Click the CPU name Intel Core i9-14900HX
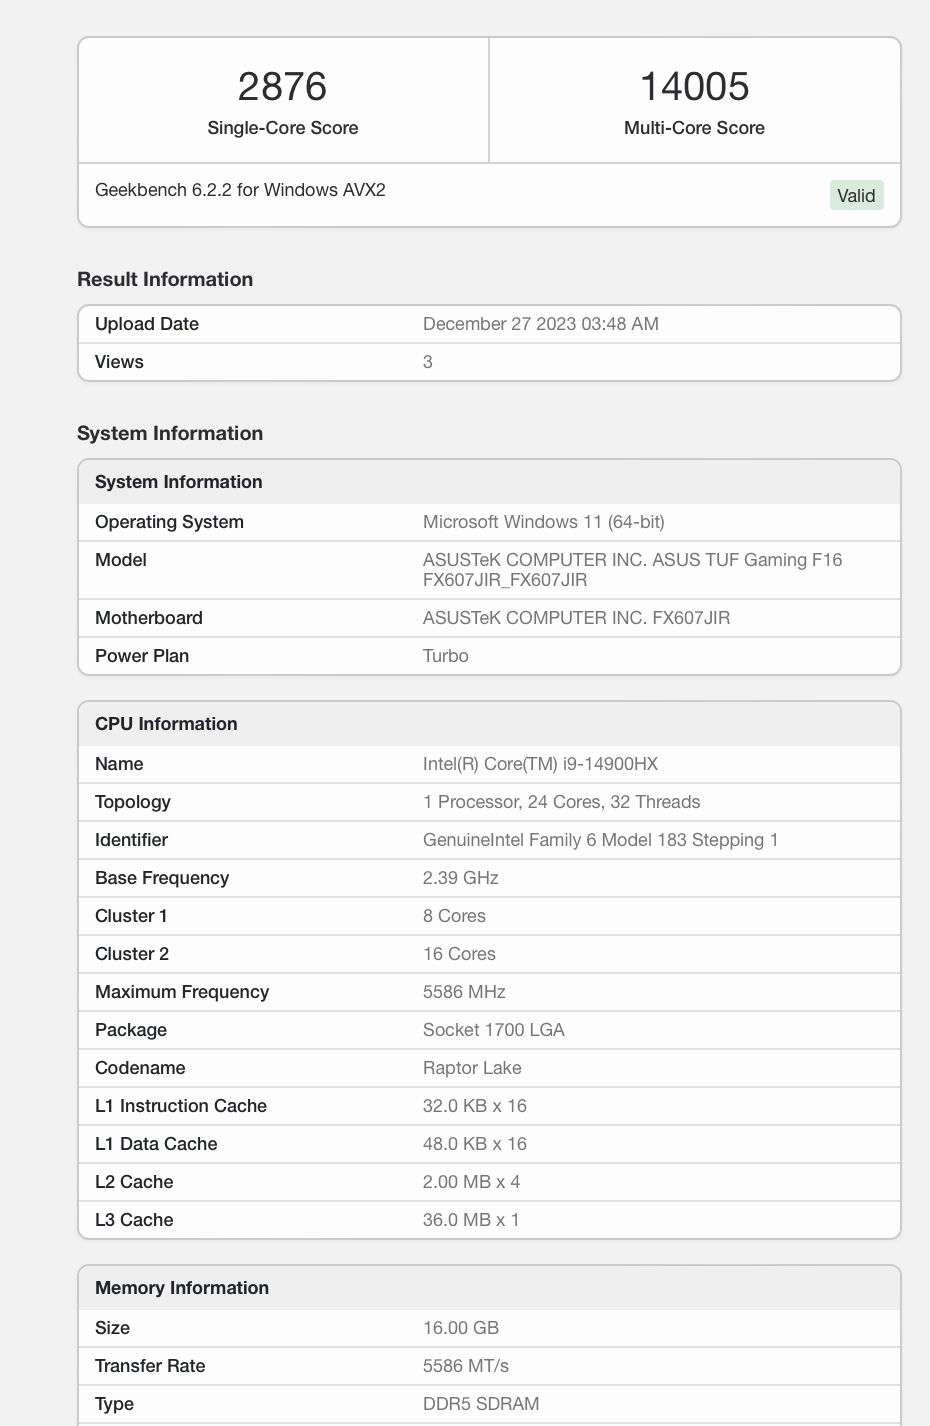The height and width of the screenshot is (1426, 930). 540,764
